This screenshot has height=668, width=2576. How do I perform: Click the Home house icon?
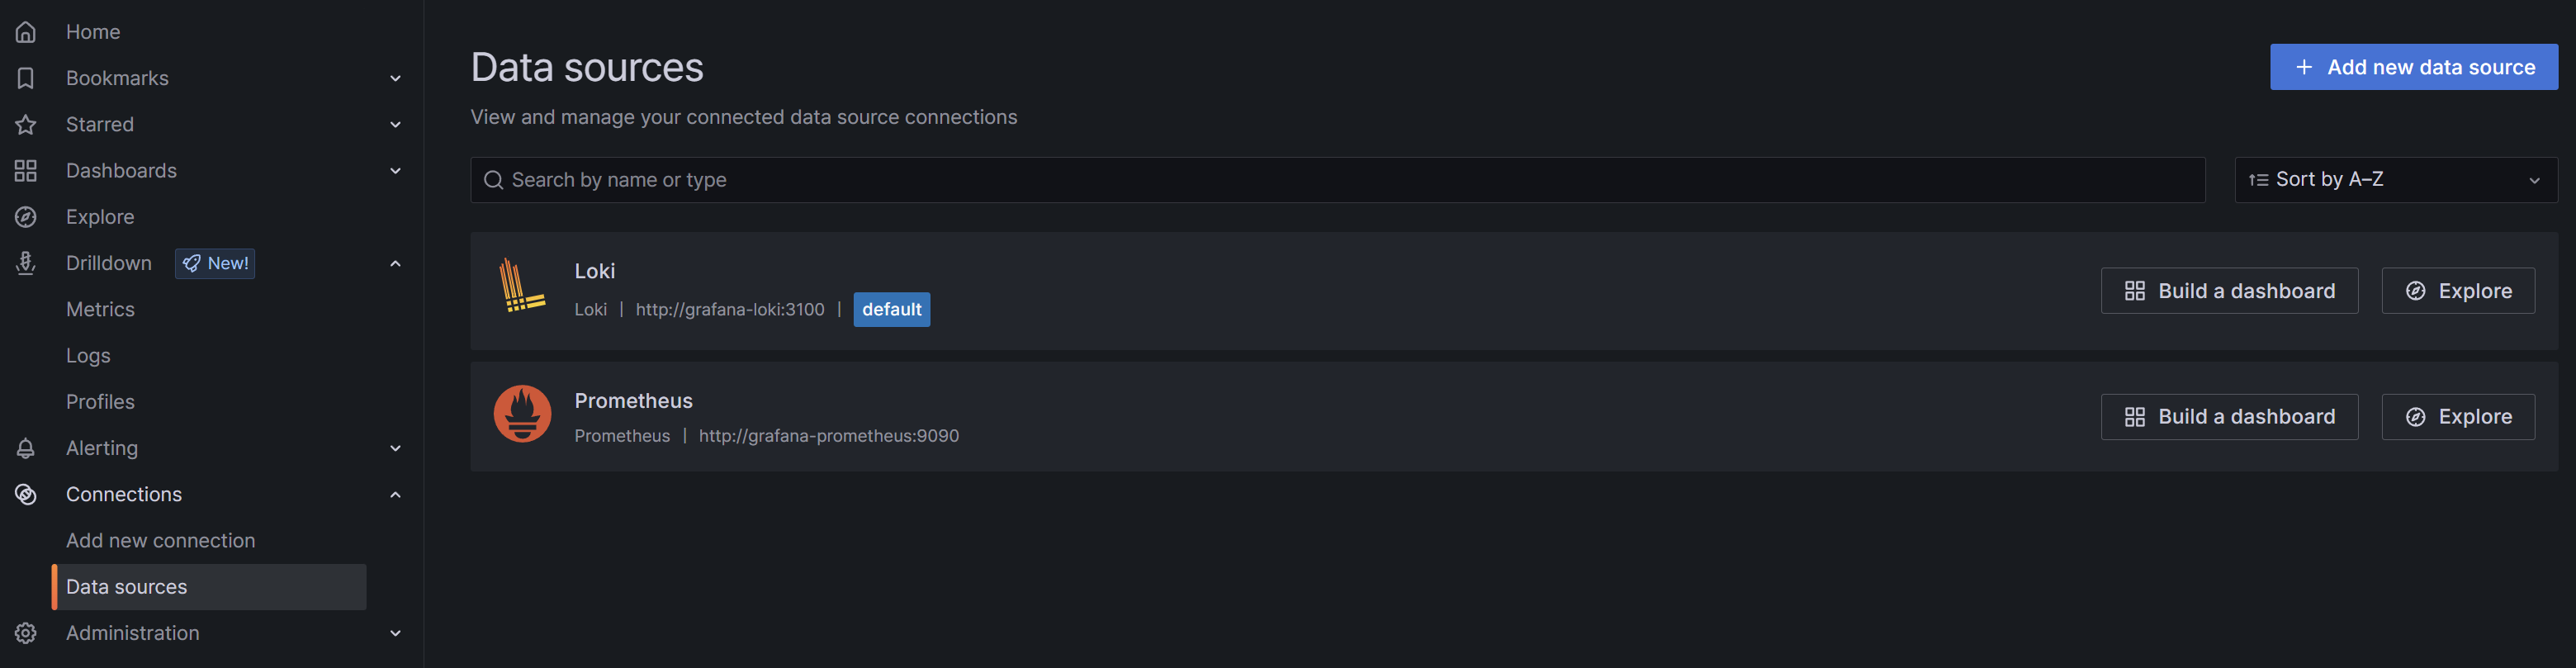[26, 32]
